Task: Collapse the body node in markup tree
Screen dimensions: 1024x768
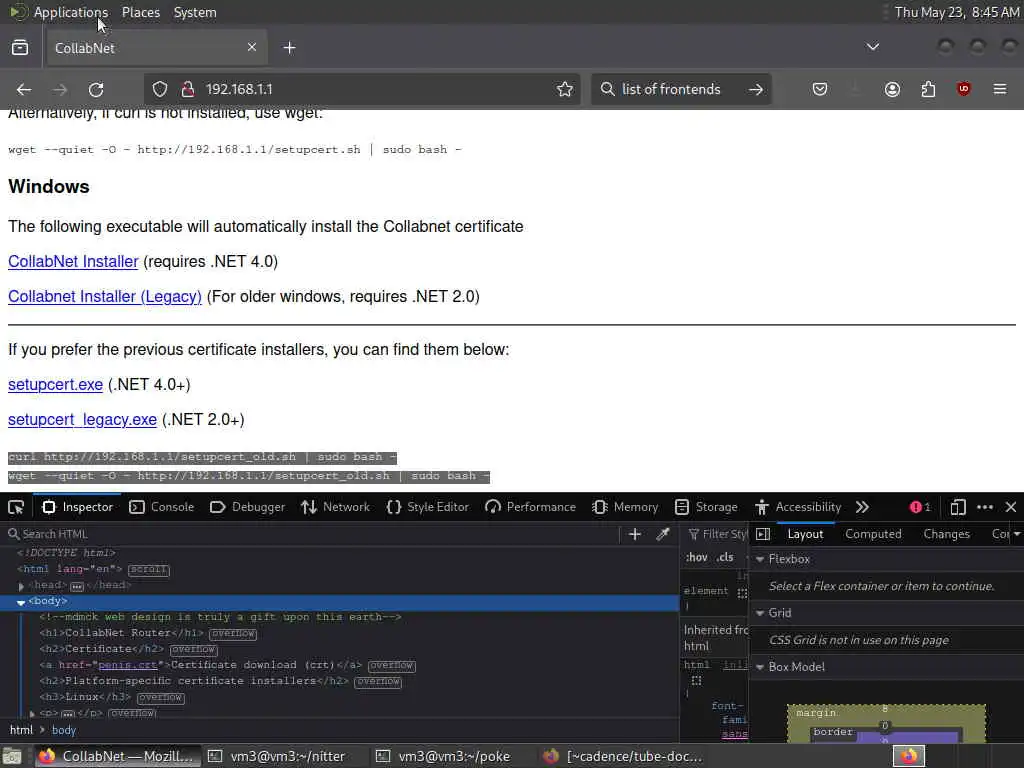Action: [21, 602]
